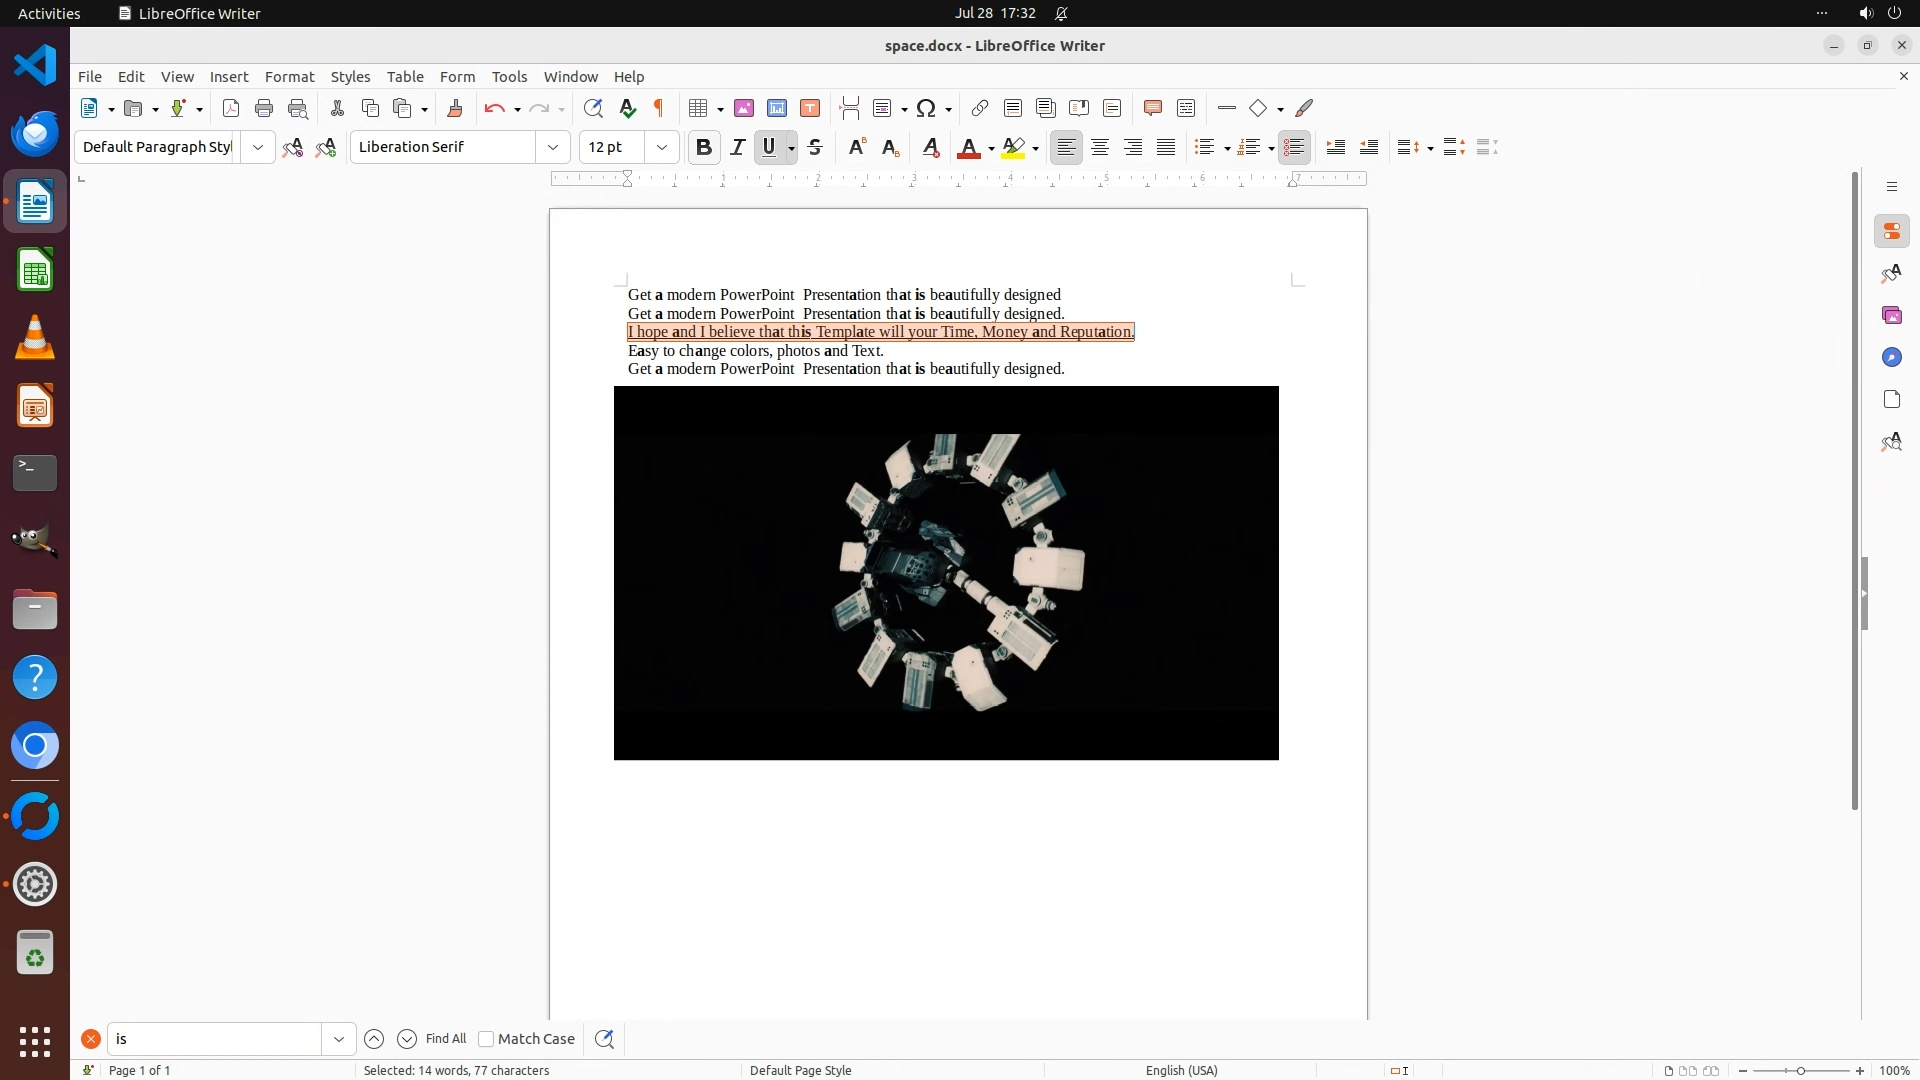Open the Format menu

(289, 77)
